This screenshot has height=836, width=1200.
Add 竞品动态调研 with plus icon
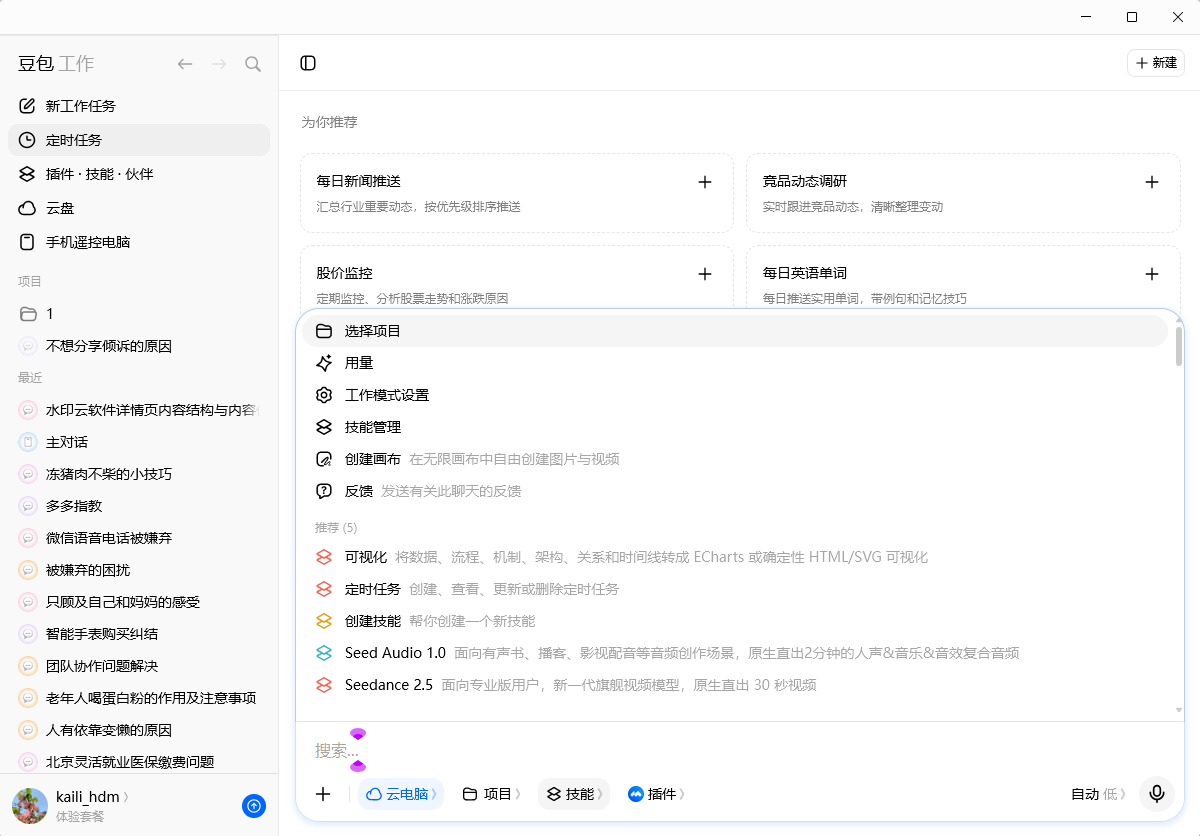pyautogui.click(x=1152, y=182)
